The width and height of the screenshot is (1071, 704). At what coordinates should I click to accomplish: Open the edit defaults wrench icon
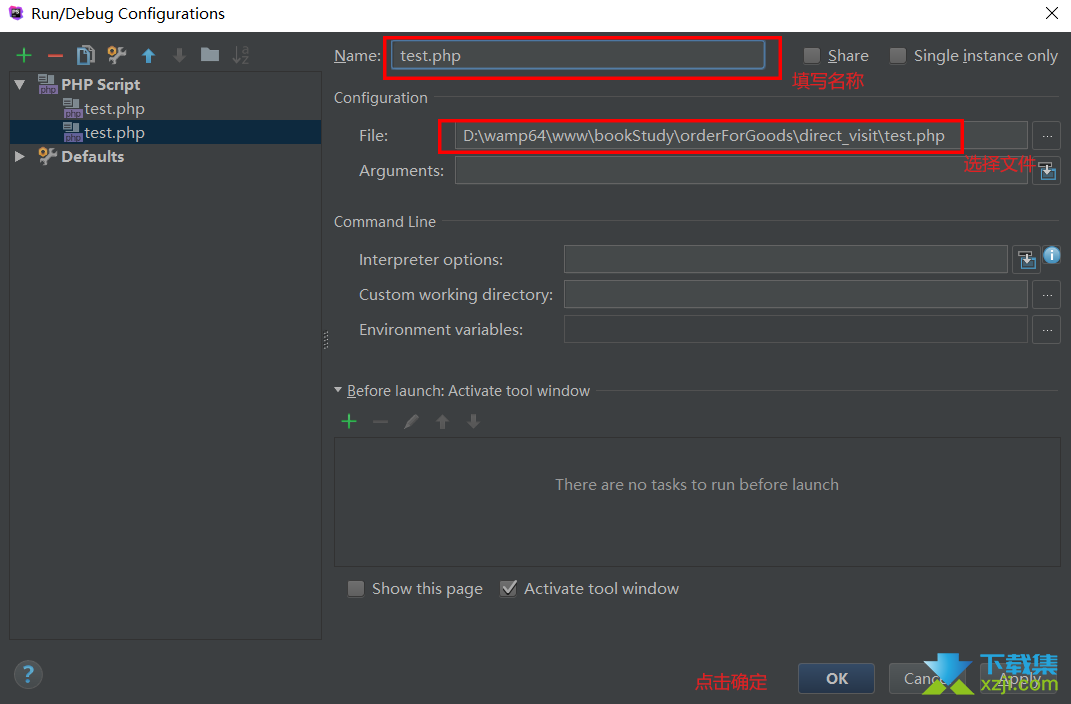pyautogui.click(x=117, y=55)
